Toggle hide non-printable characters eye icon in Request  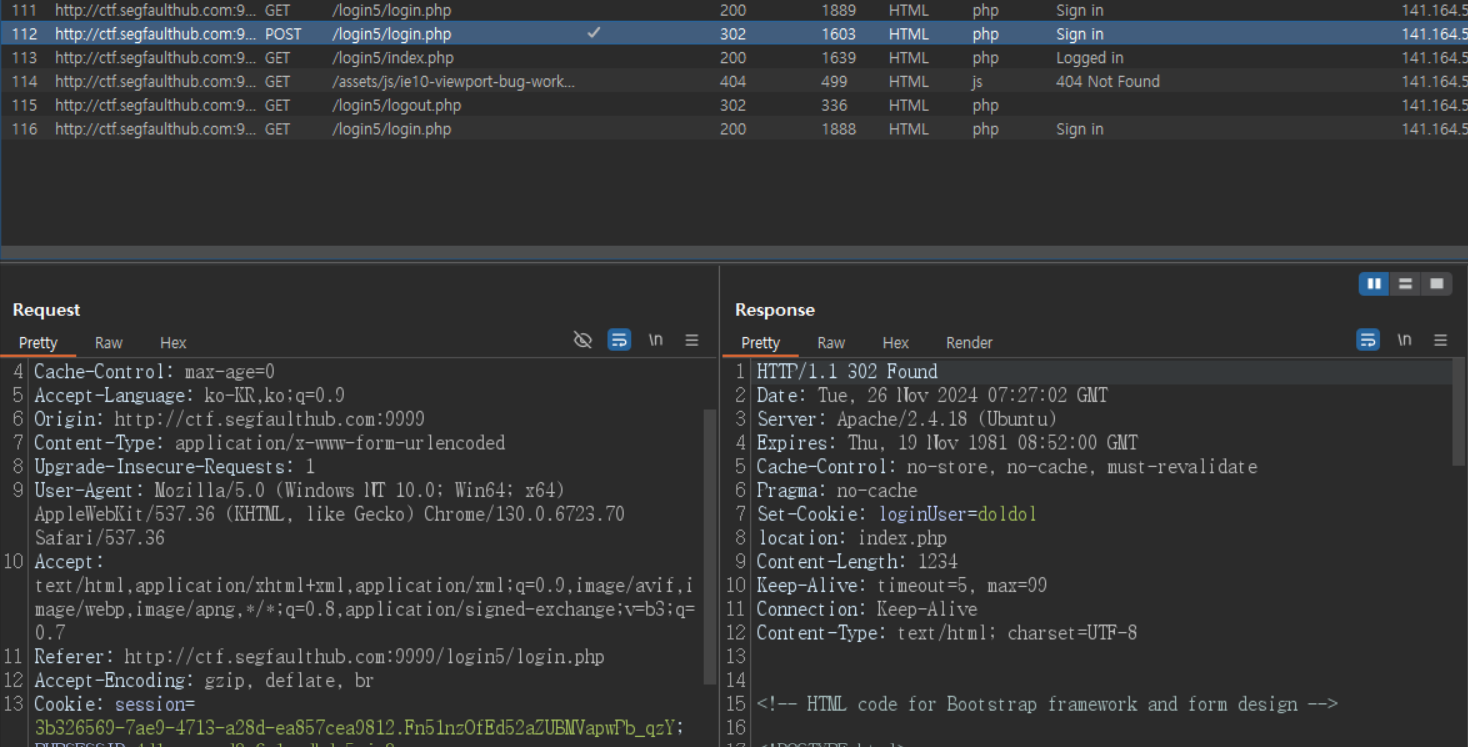(x=582, y=340)
